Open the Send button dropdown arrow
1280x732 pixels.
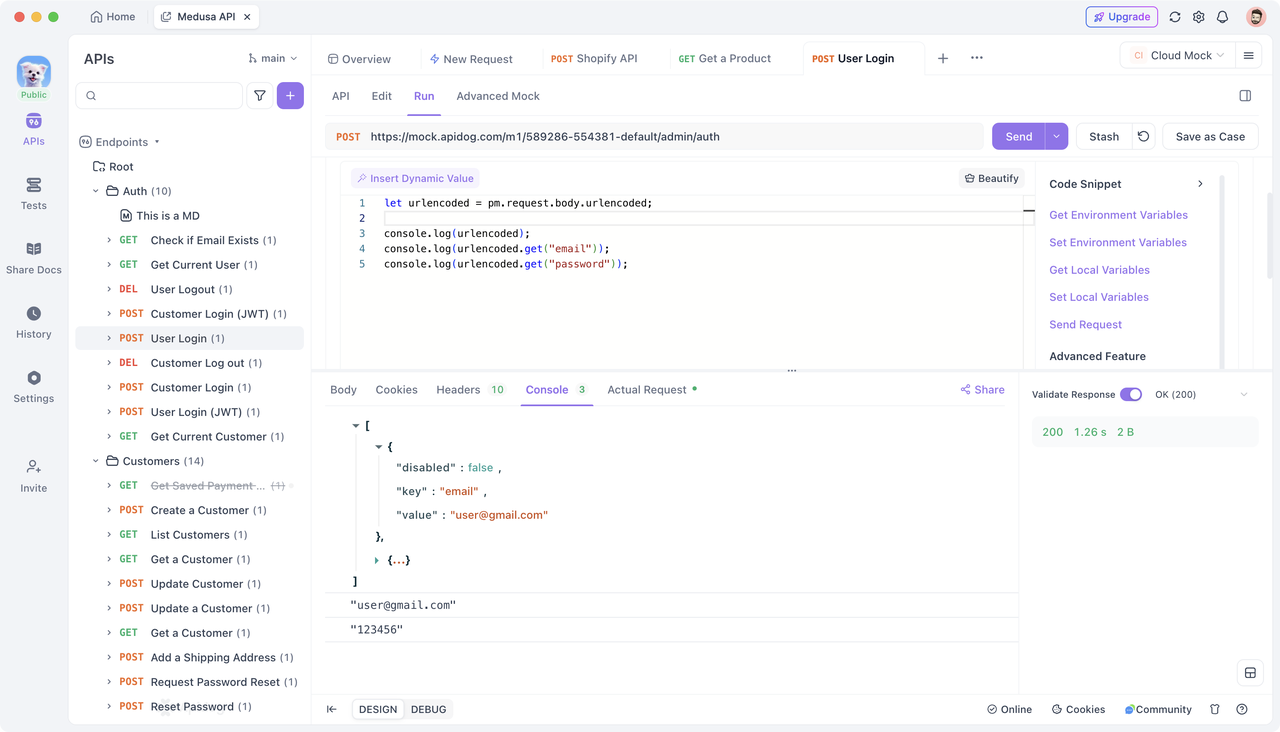click(x=1056, y=136)
